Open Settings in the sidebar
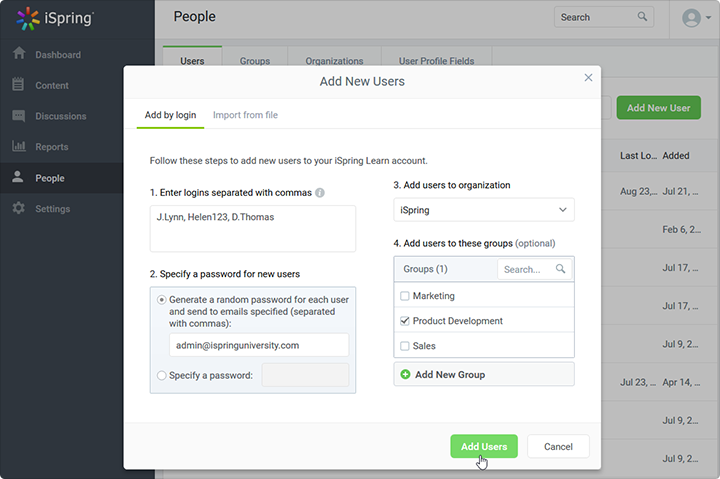This screenshot has width=720, height=479. coord(53,209)
